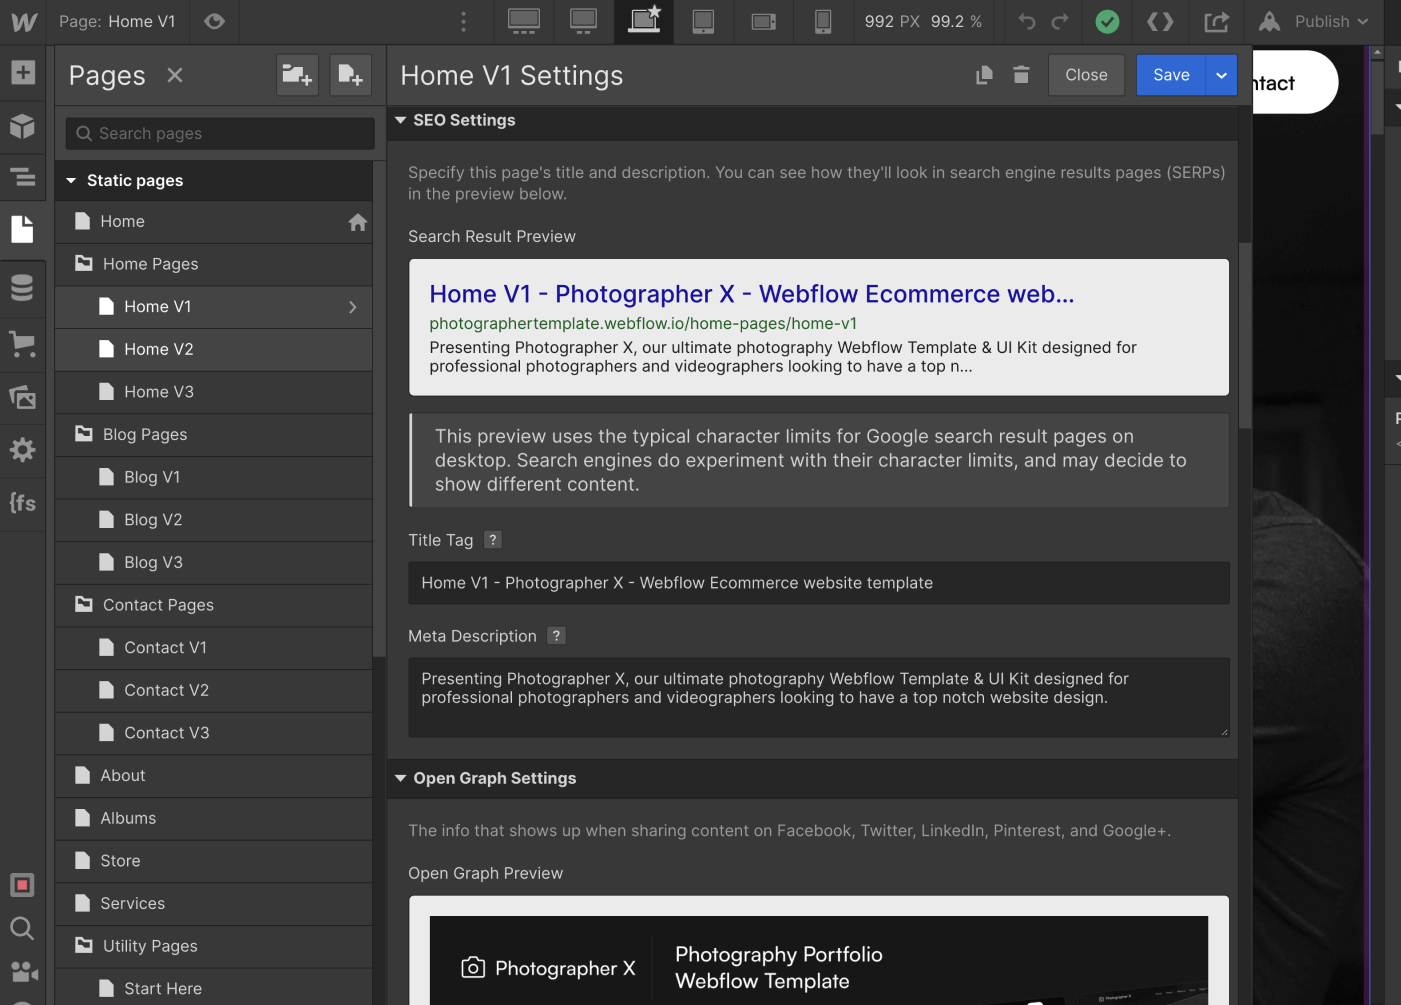Image resolution: width=1401 pixels, height=1005 pixels.
Task: Select the Start Here page
Action: pyautogui.click(x=214, y=988)
